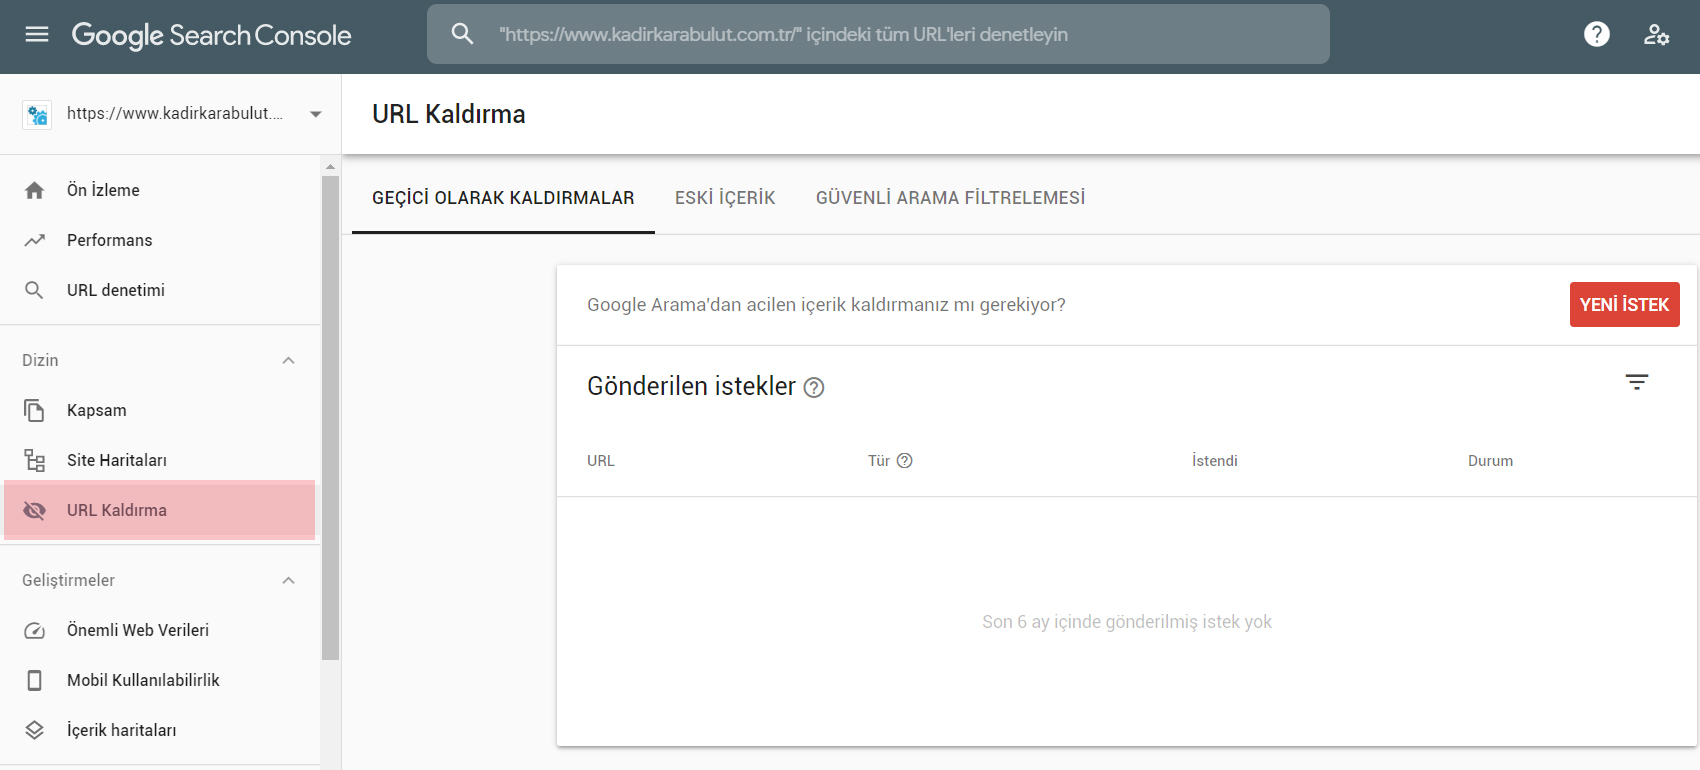Focus the URL inspection search field

(878, 34)
